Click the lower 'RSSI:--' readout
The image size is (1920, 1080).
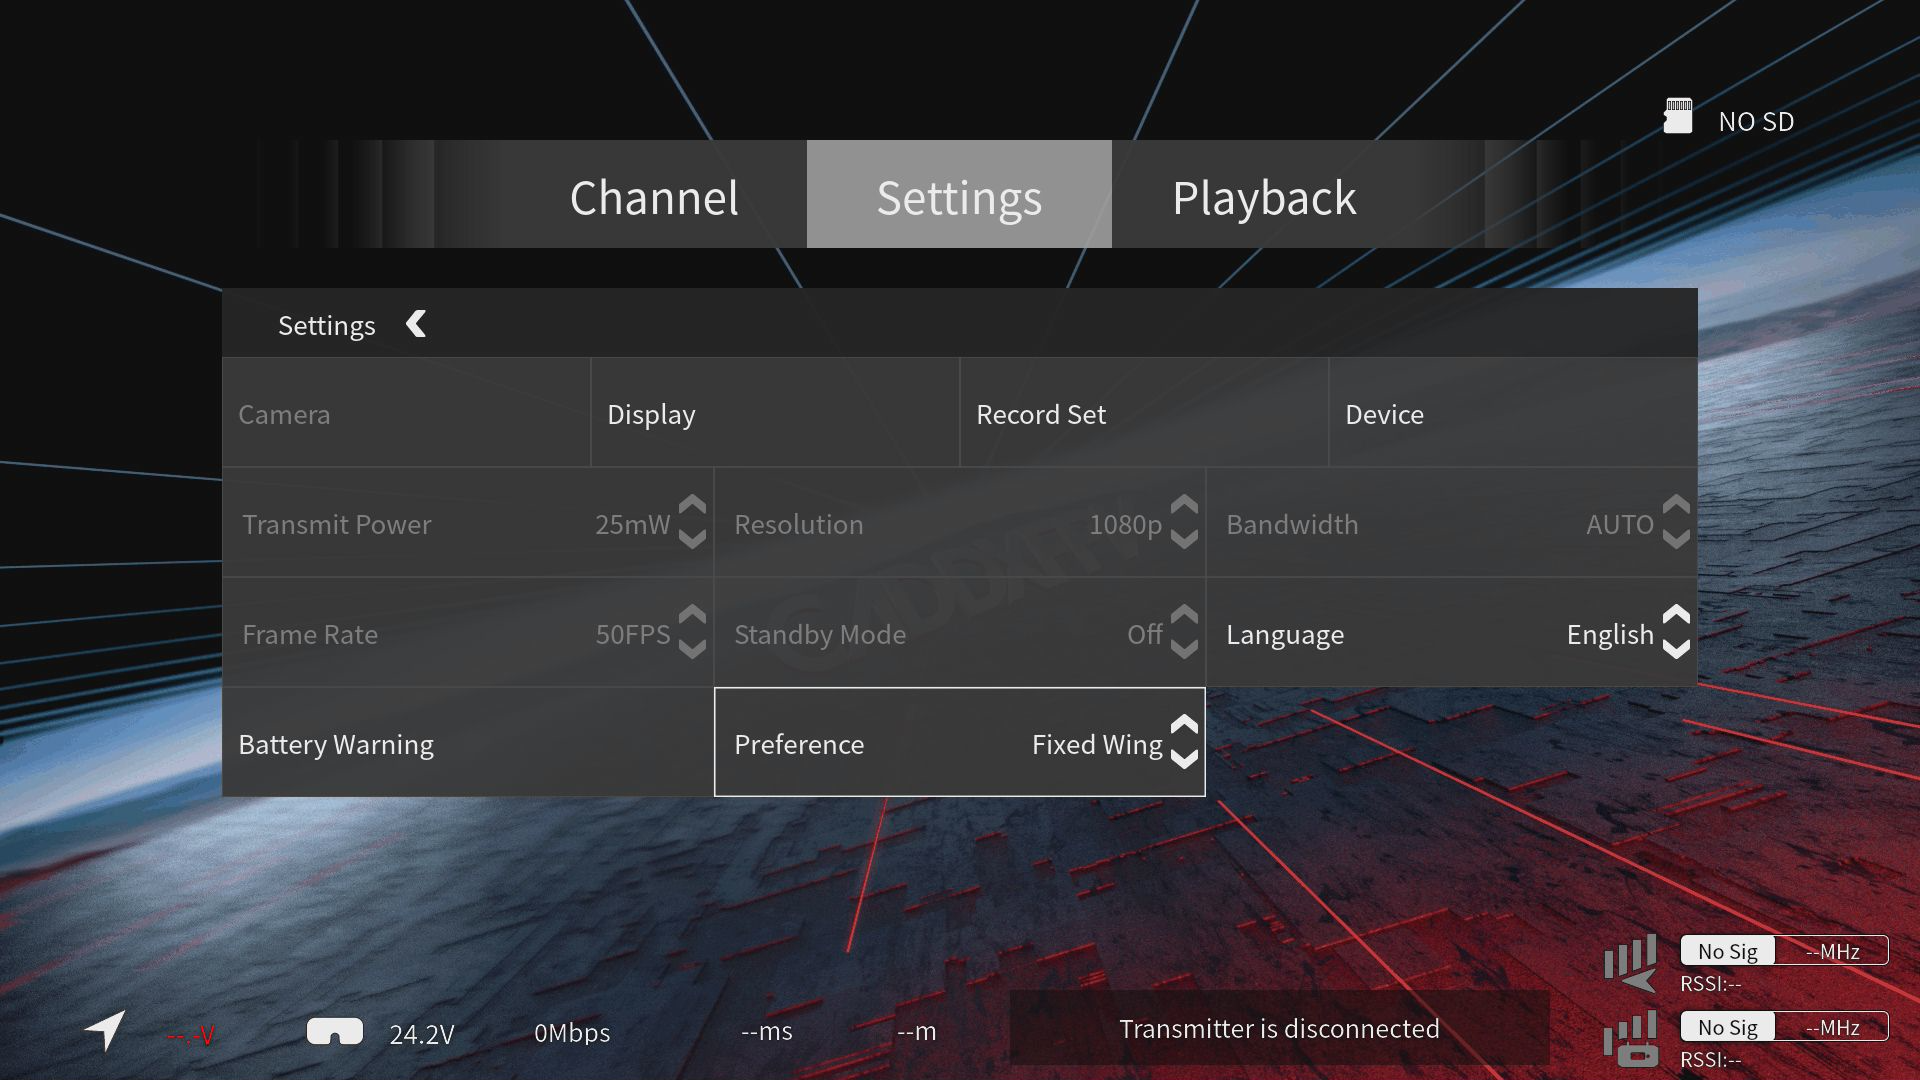tap(1711, 1060)
